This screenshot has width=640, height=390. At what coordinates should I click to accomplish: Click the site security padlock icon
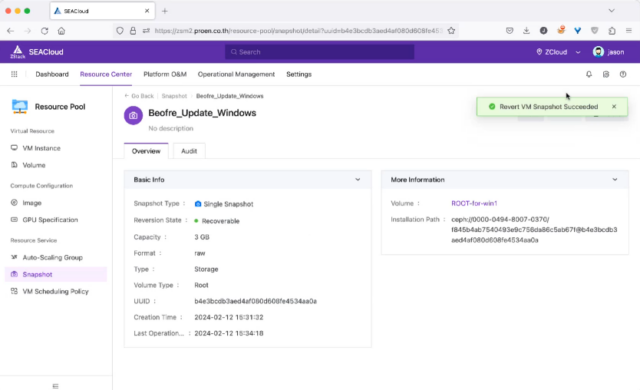click(133, 31)
